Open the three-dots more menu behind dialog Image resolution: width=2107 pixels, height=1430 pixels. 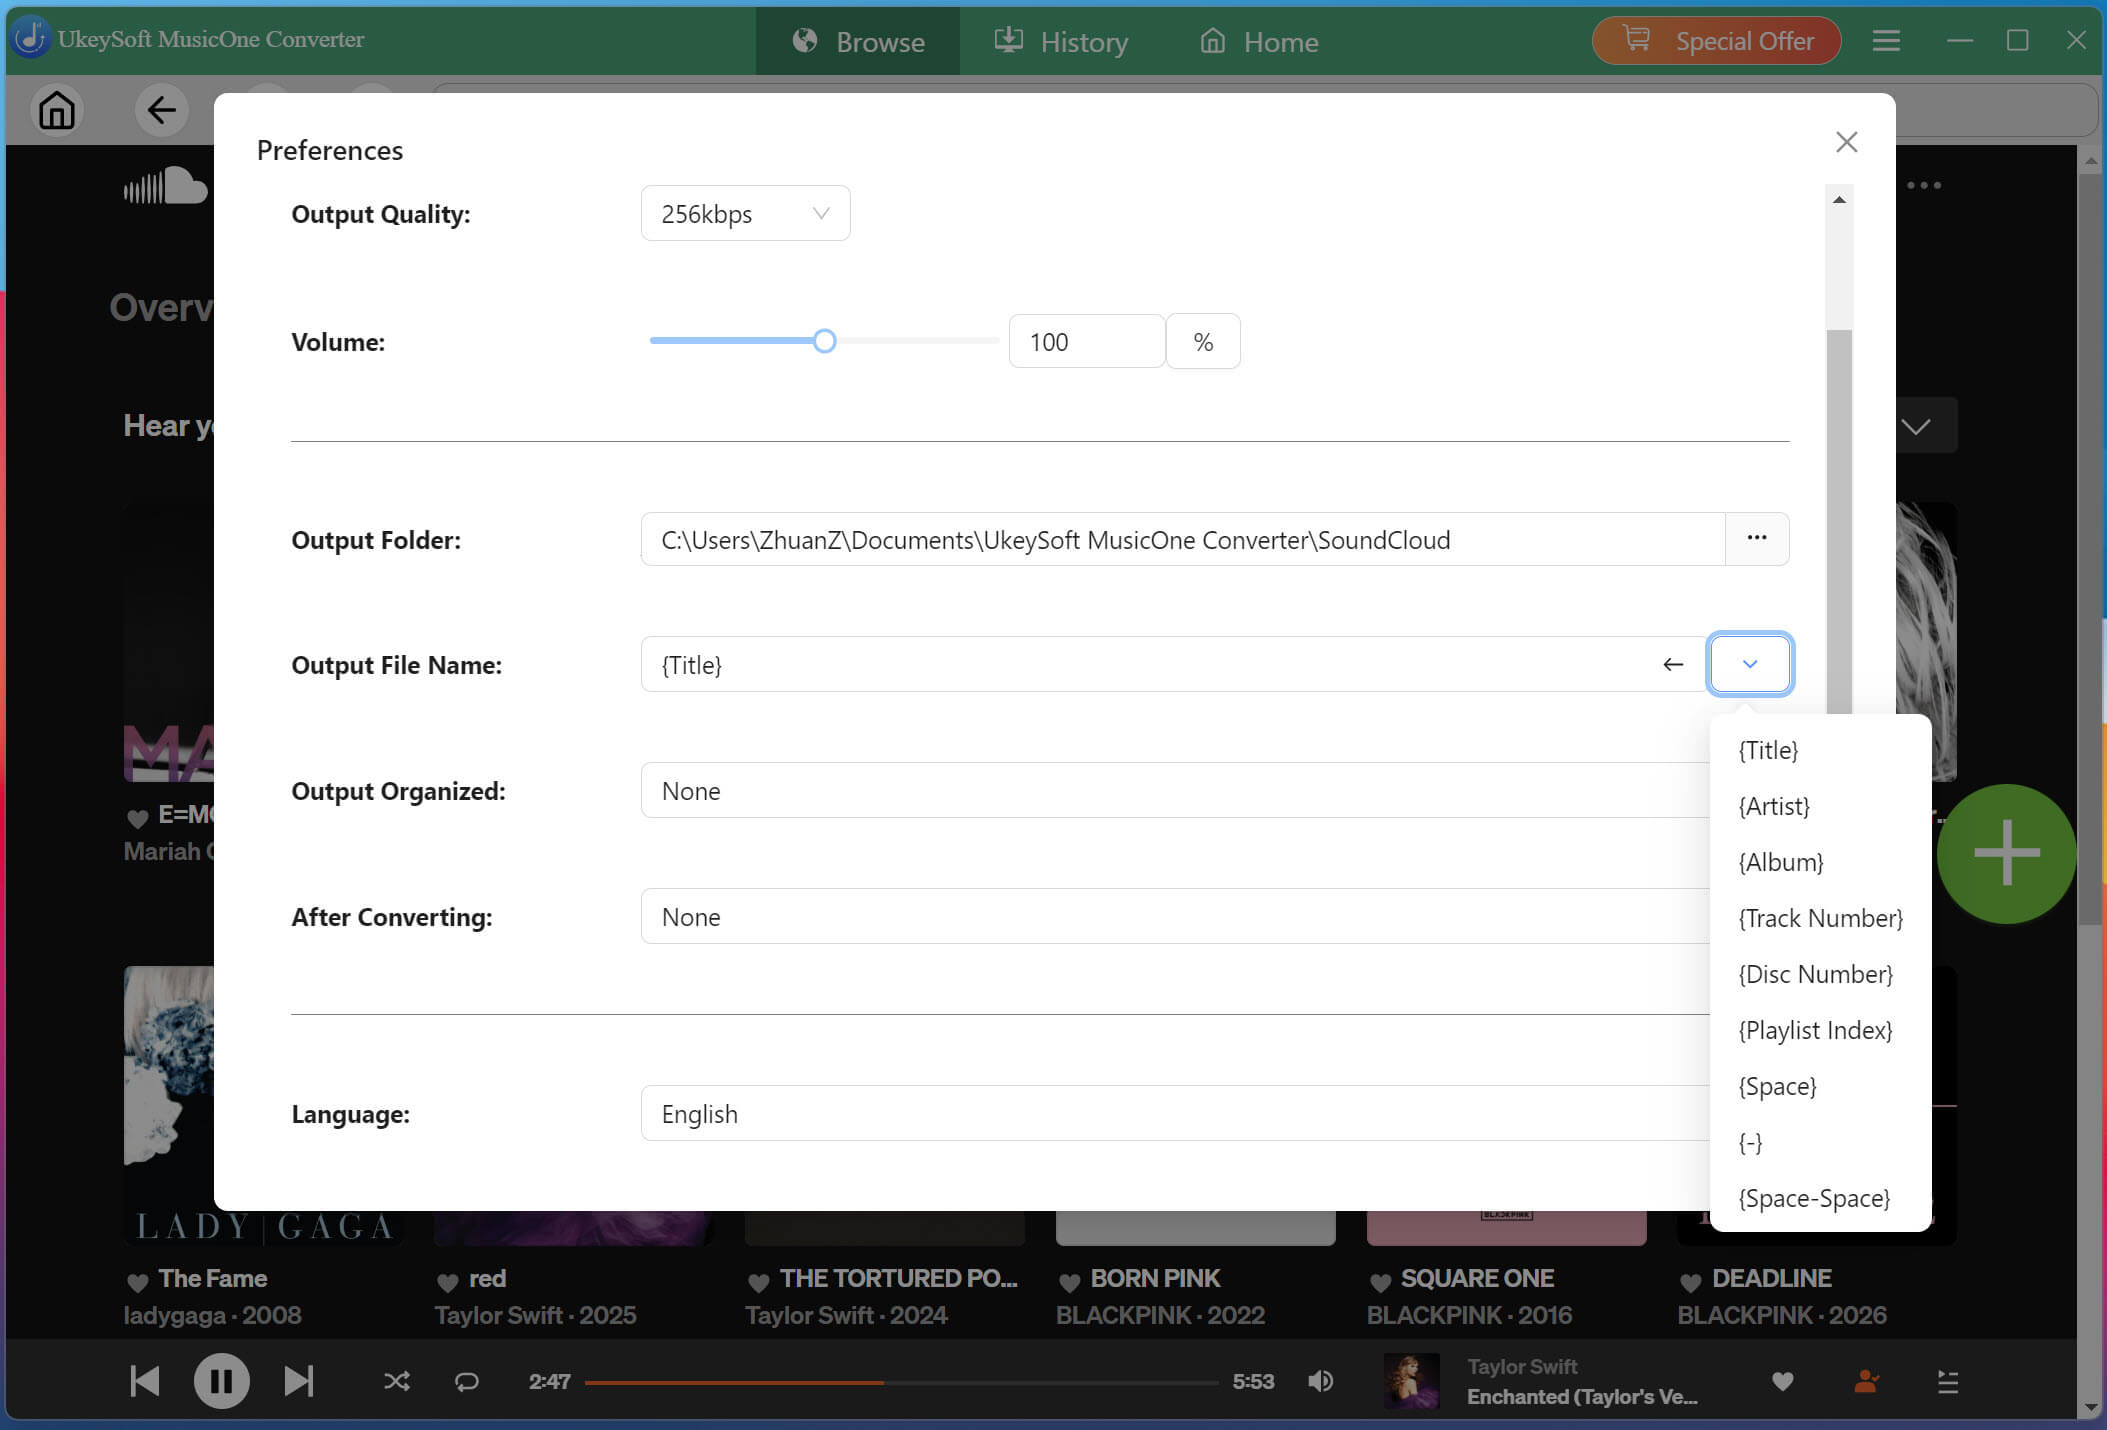(x=1924, y=185)
